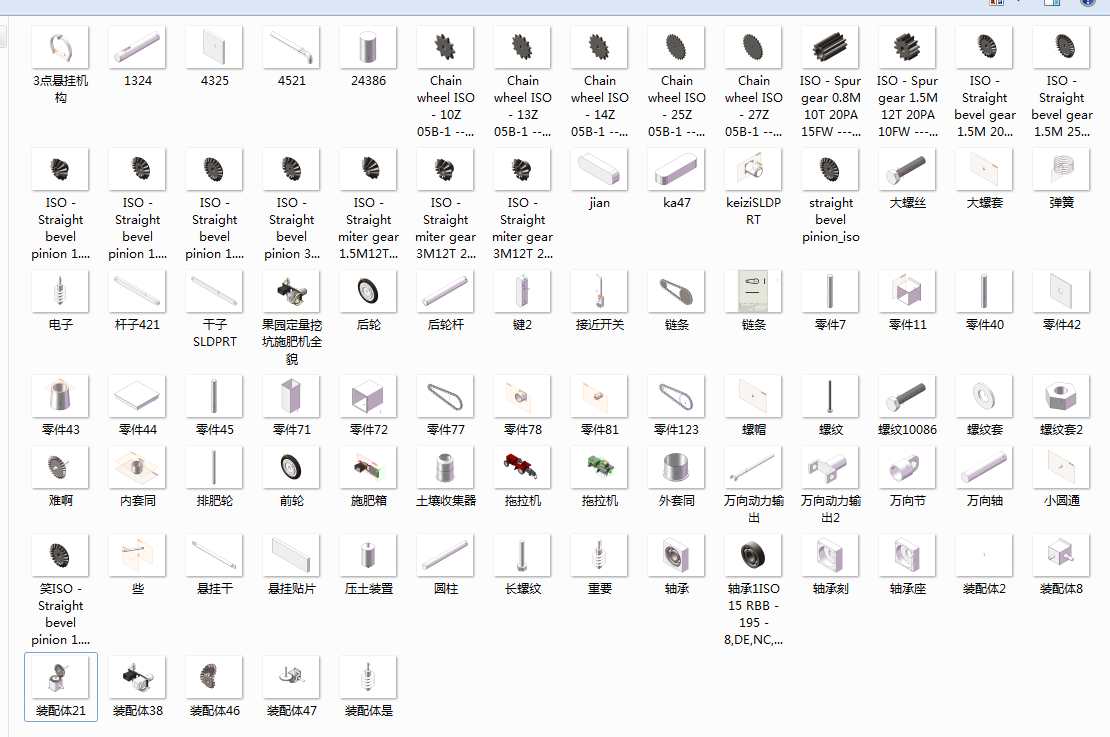Select the 施肥箱 assembly file

(368, 468)
